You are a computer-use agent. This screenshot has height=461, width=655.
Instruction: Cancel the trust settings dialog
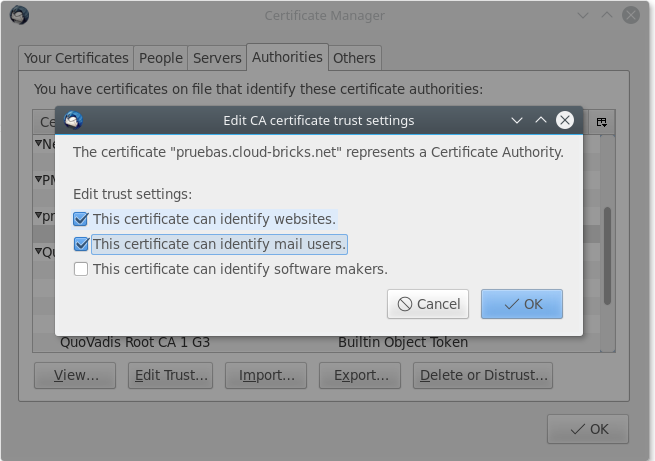(428, 304)
